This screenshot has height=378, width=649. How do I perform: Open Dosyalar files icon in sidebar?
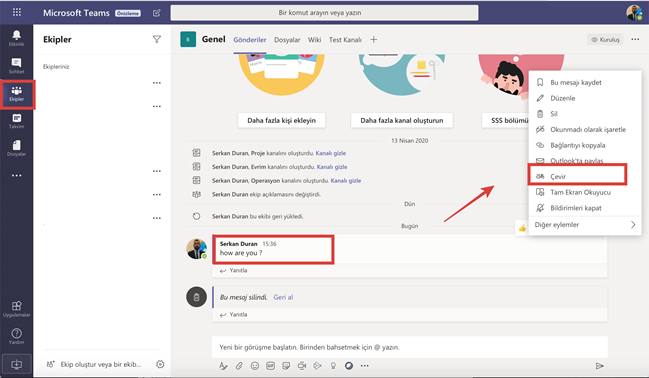point(17,148)
